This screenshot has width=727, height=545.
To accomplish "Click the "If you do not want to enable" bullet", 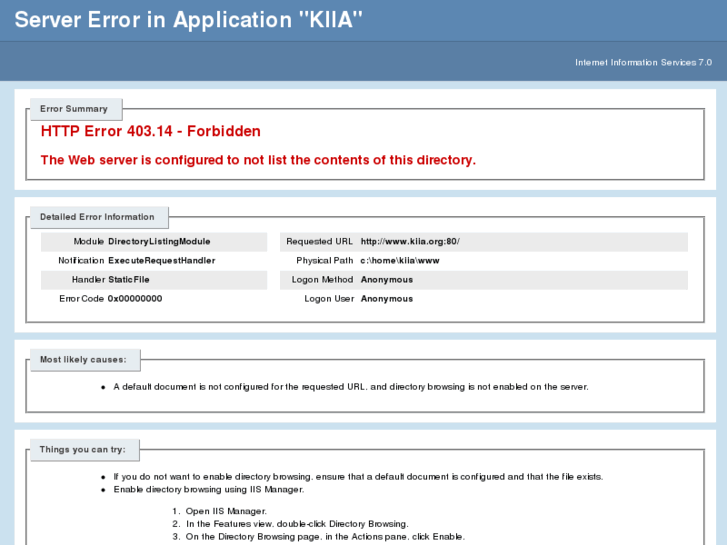I will [x=358, y=477].
